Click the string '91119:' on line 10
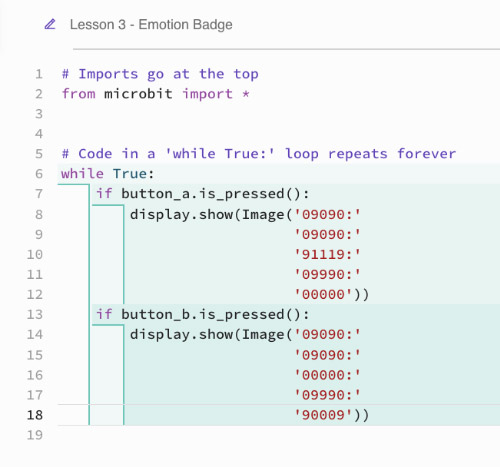500x467 pixels. click(x=327, y=255)
